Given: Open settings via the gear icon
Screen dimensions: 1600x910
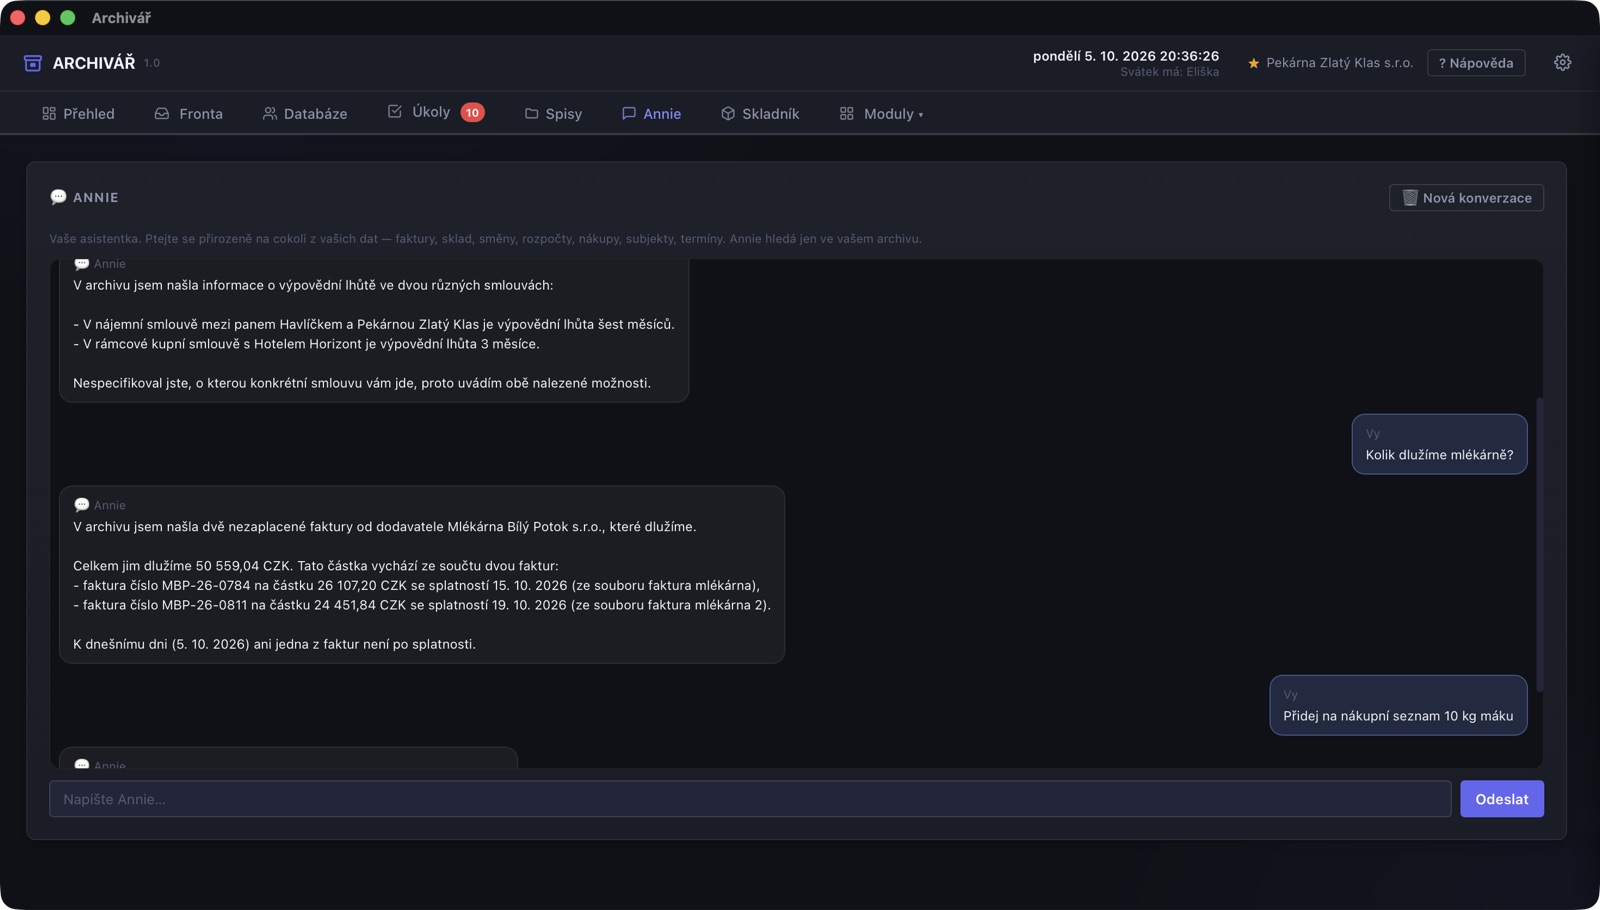Looking at the screenshot, I should pyautogui.click(x=1562, y=63).
